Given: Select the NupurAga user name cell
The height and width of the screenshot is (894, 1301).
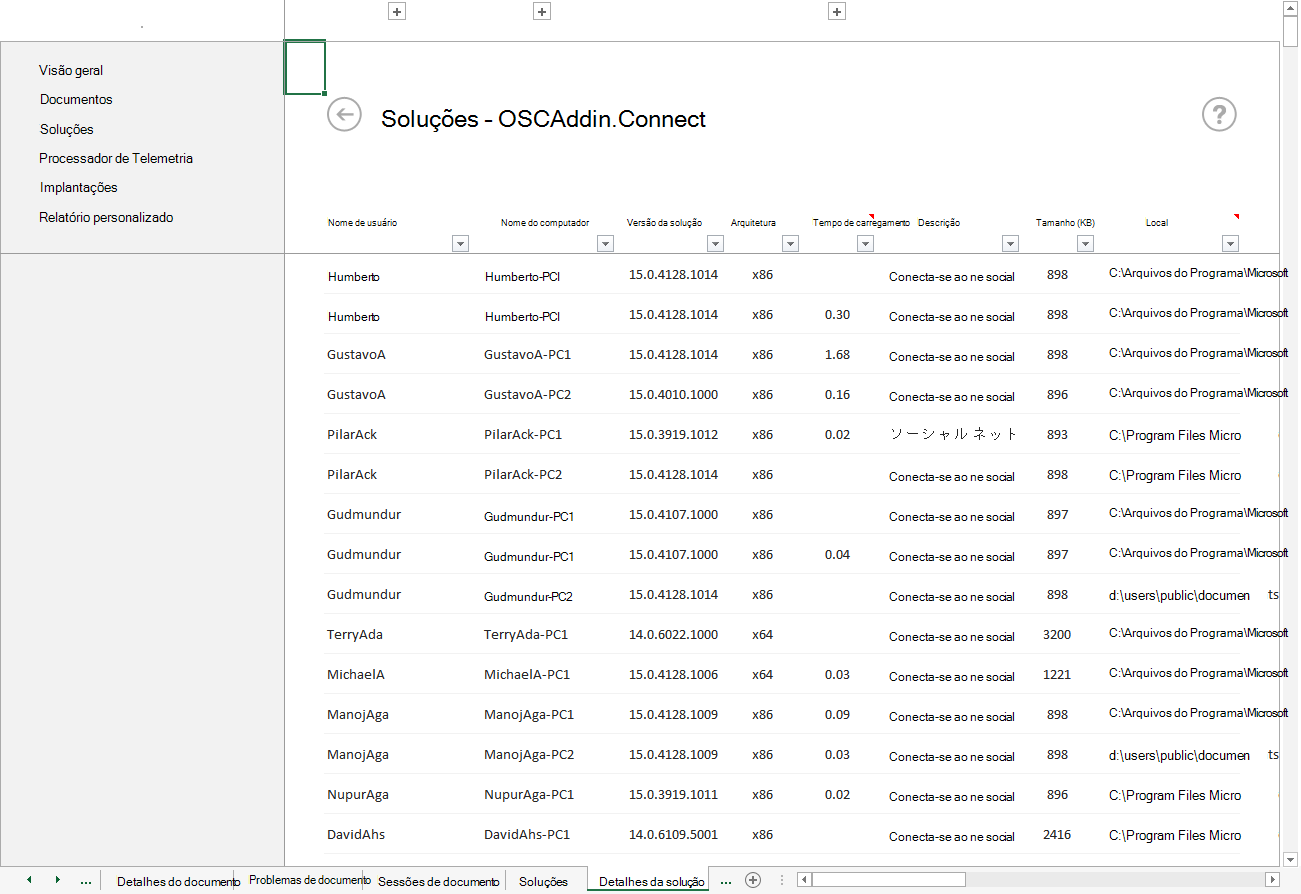Looking at the screenshot, I should [x=358, y=795].
